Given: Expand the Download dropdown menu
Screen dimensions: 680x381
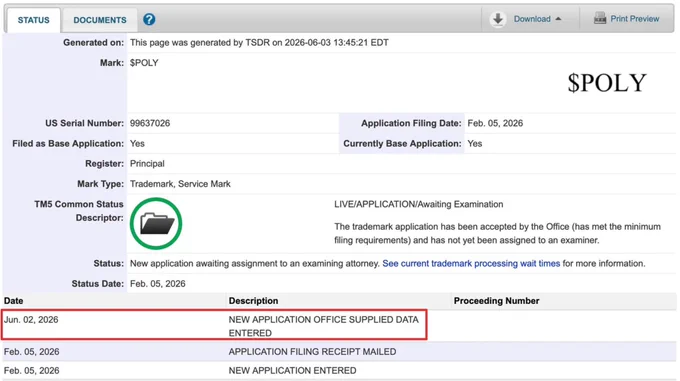Looking at the screenshot, I should tap(537, 19).
